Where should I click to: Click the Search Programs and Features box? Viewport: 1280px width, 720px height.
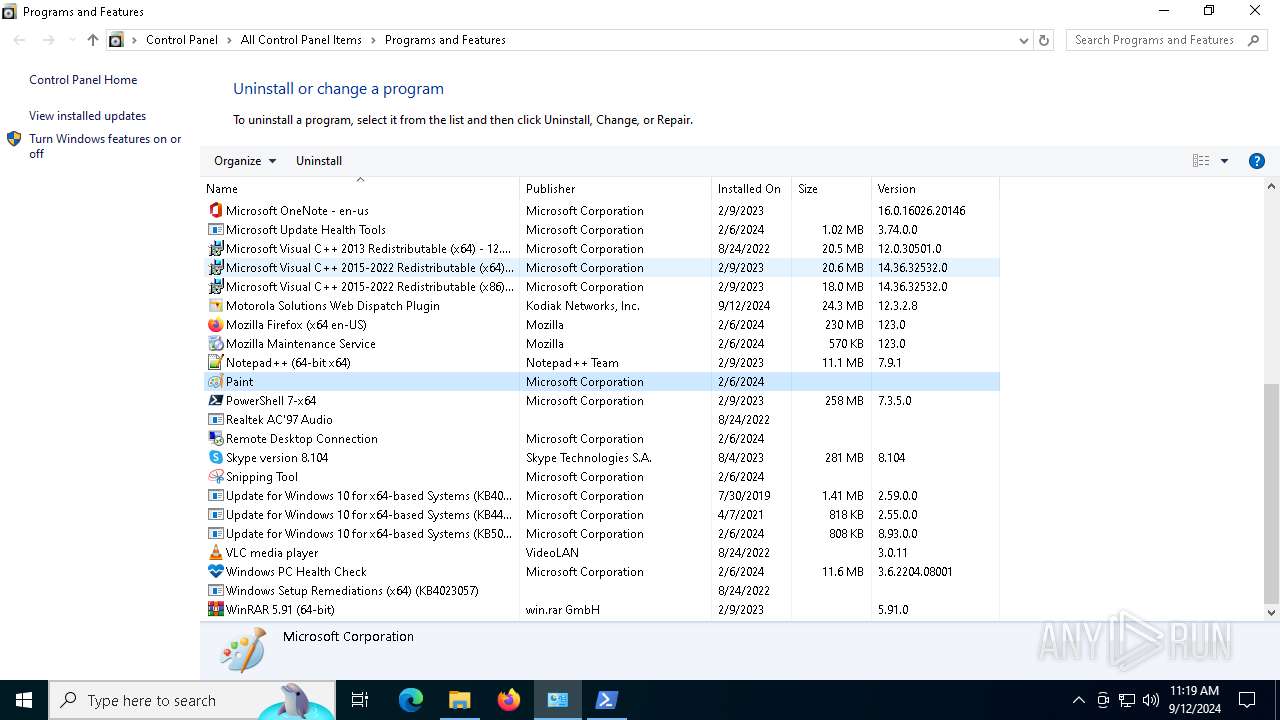pos(1153,40)
